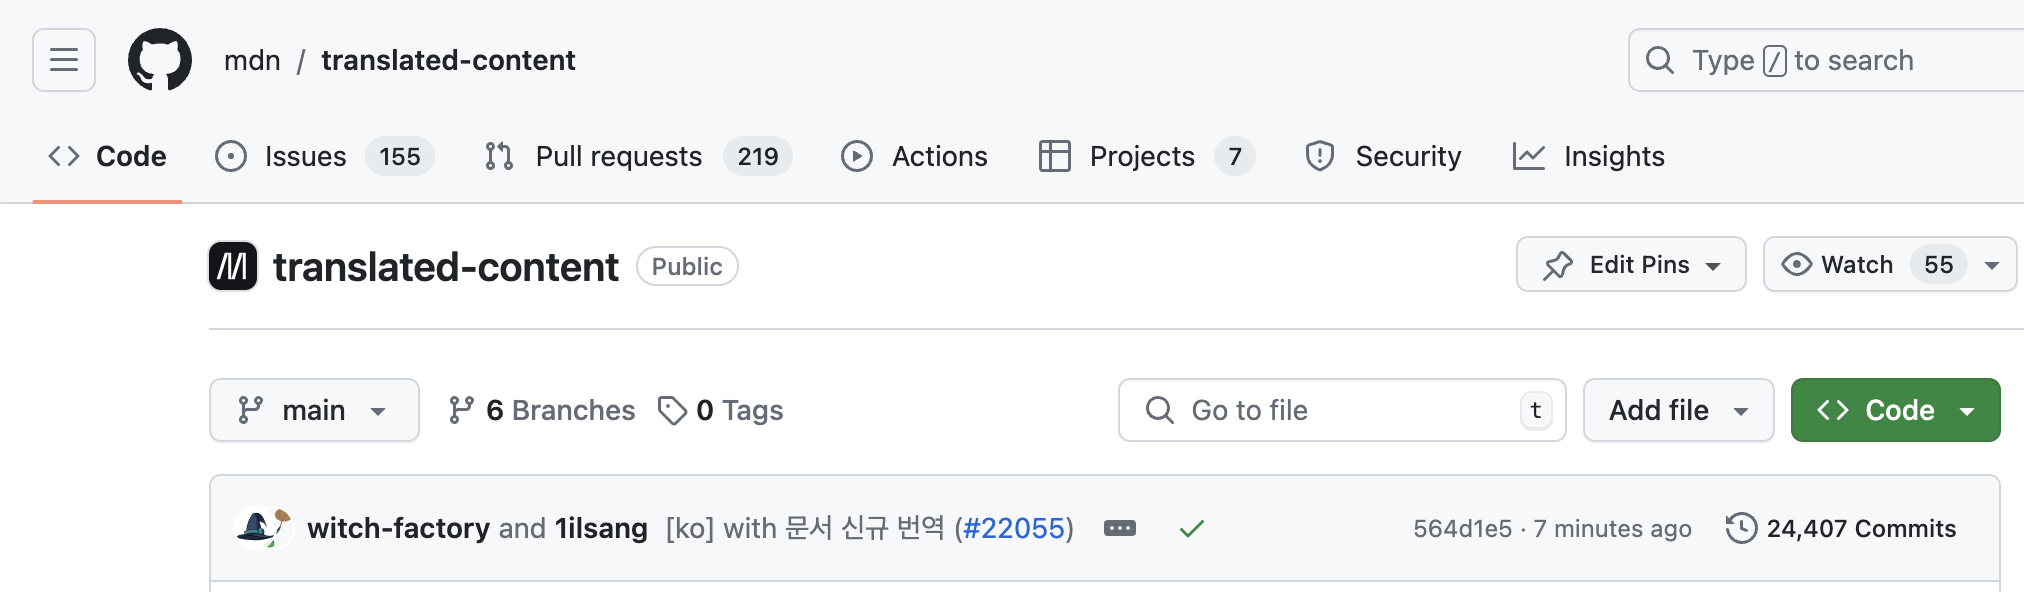Select the Issues icon in navigation
The image size is (2024, 592).
click(x=232, y=156)
